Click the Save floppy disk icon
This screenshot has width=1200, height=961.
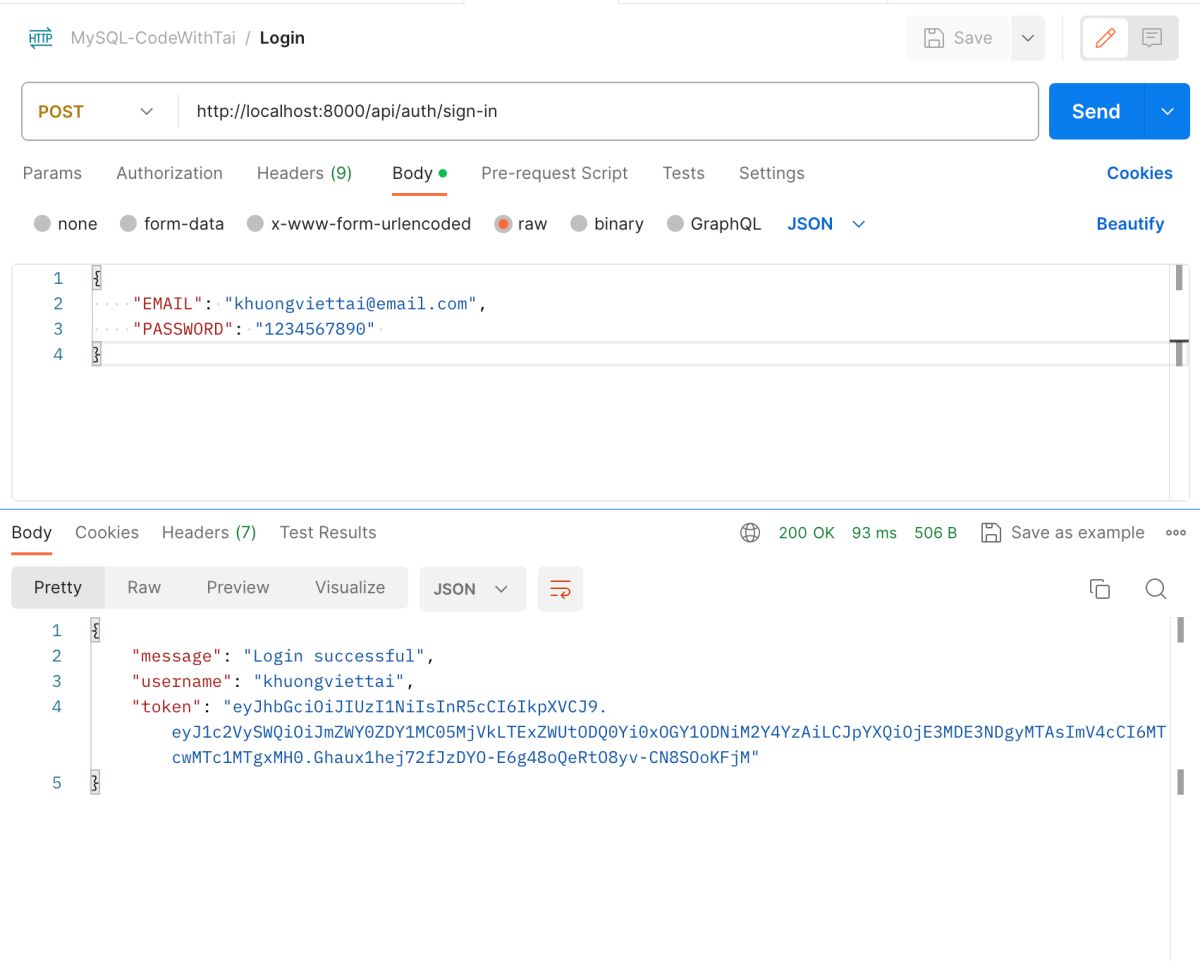934,38
